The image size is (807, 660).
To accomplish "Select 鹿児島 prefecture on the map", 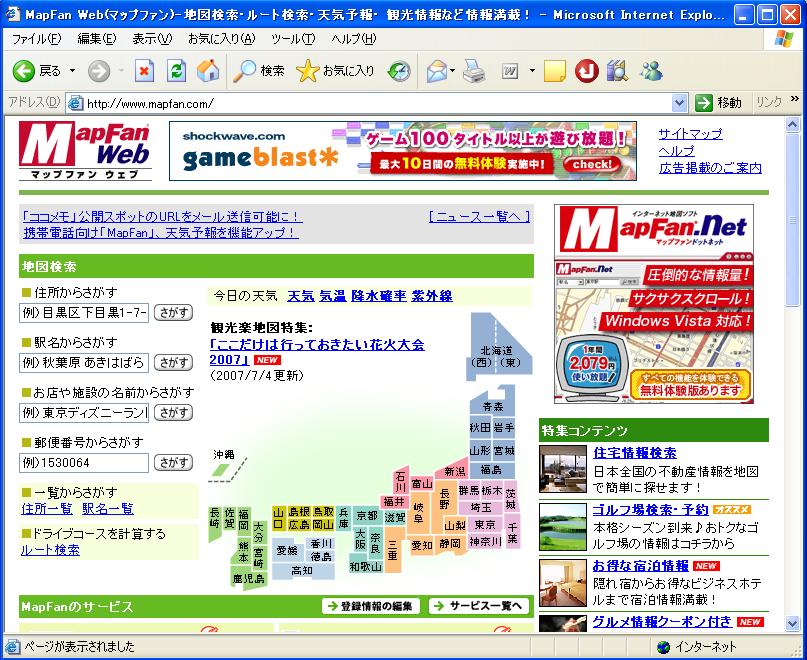I will tap(248, 579).
